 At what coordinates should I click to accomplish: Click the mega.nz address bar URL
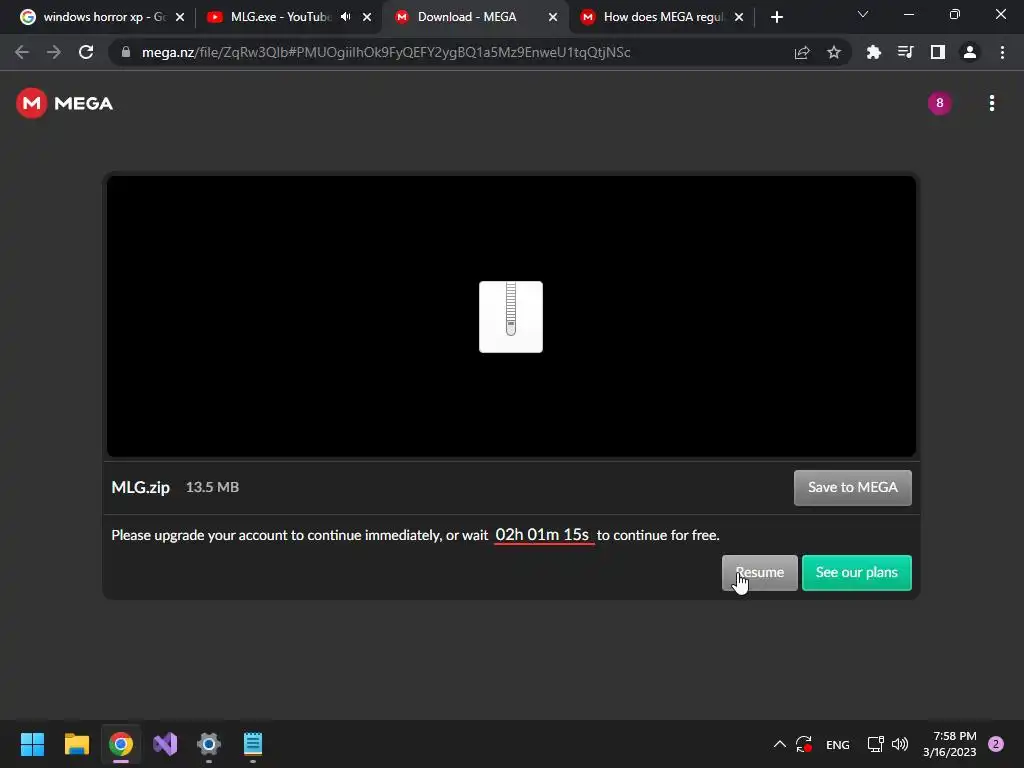[x=386, y=52]
